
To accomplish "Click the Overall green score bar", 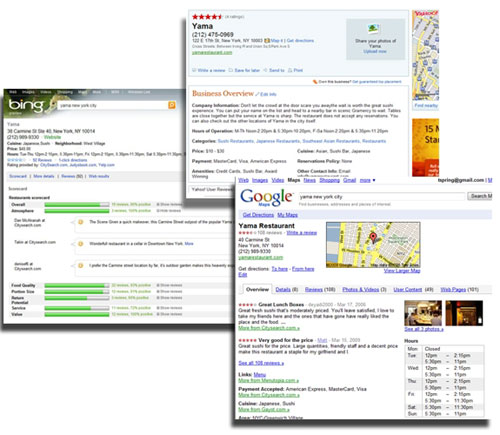I will pos(77,204).
